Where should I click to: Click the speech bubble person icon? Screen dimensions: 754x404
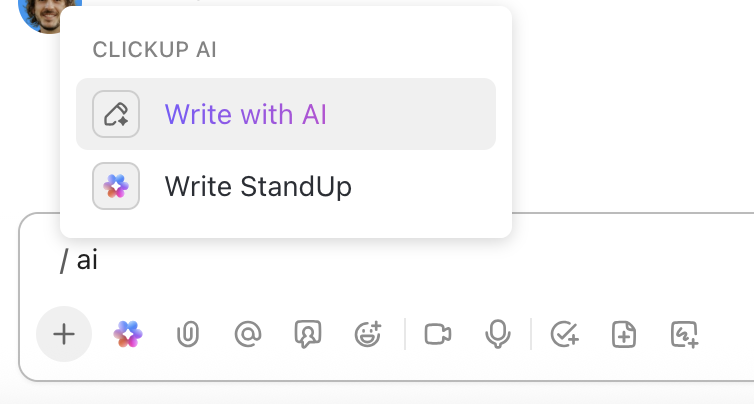[307, 334]
